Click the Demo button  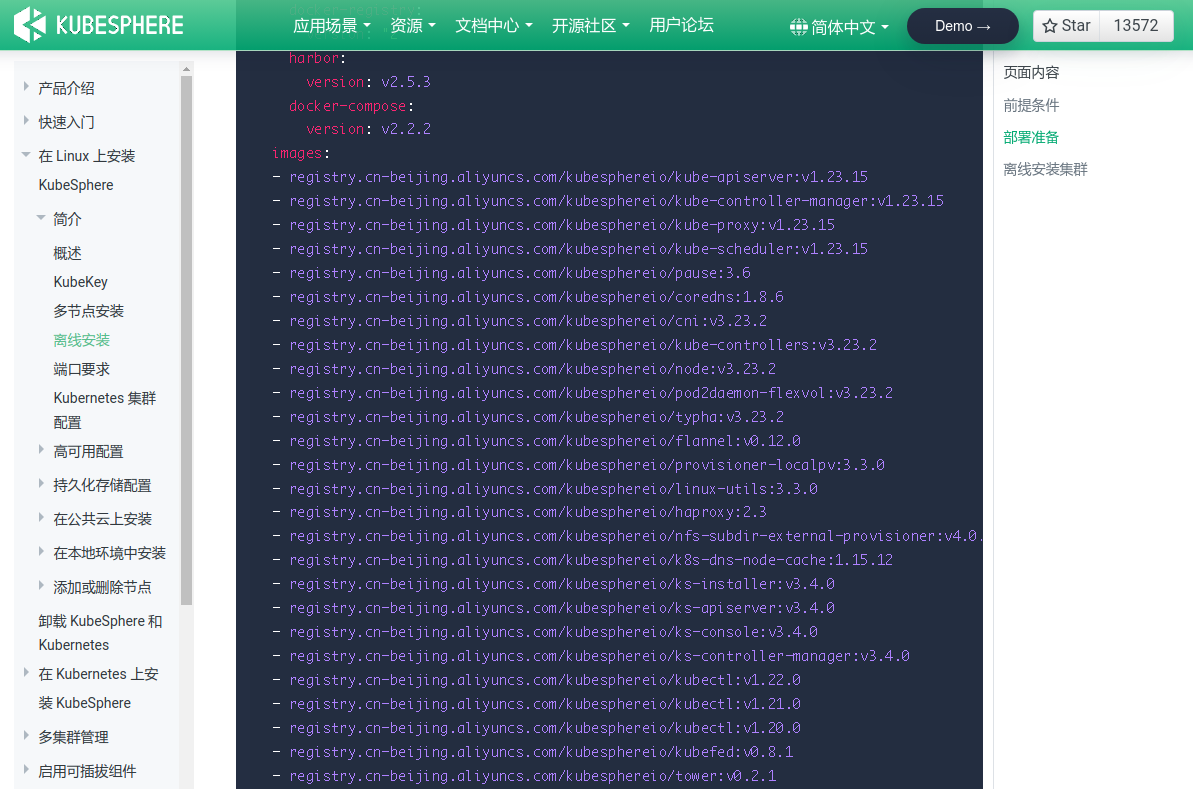tap(962, 26)
